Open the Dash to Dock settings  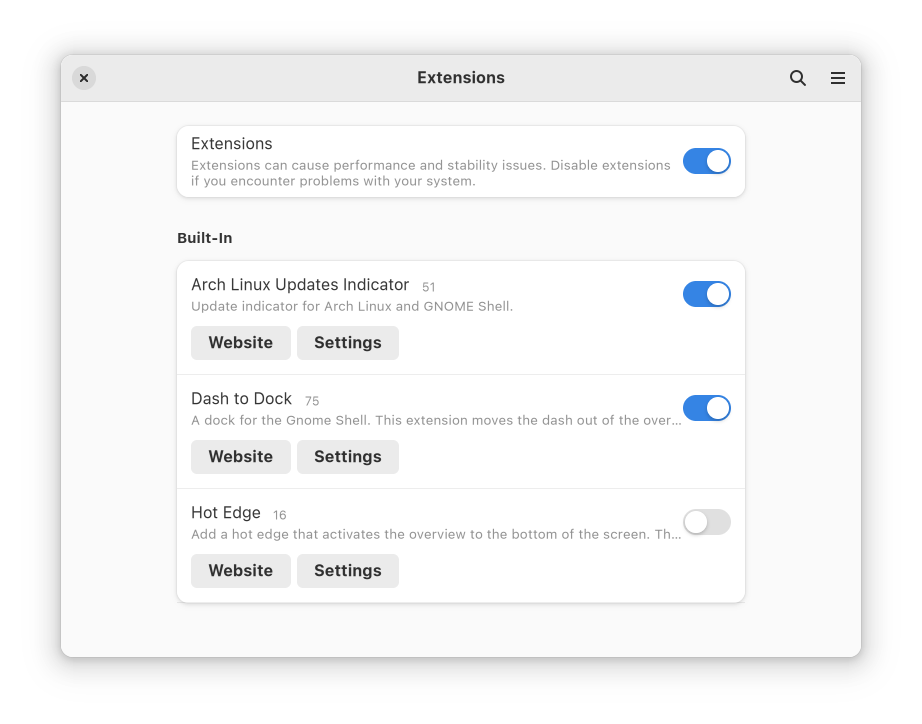click(347, 457)
